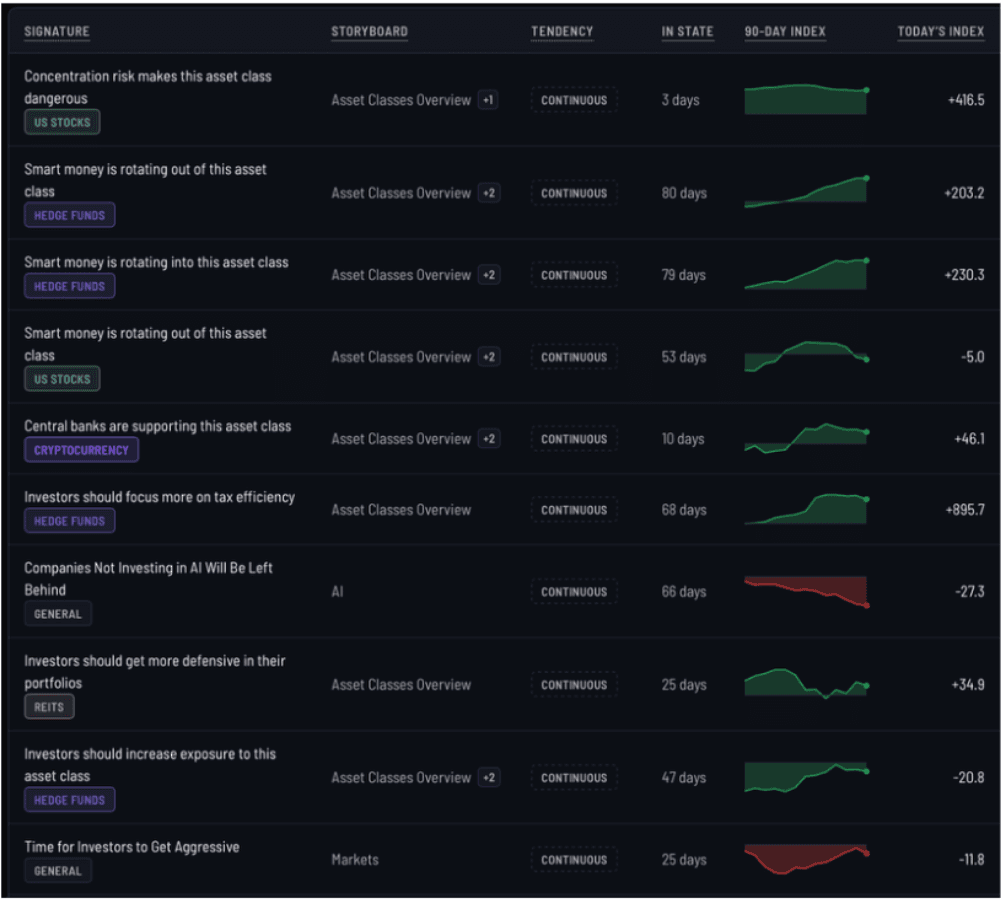
Task: Expand the +2 badge in the 80 days row
Action: pos(489,193)
